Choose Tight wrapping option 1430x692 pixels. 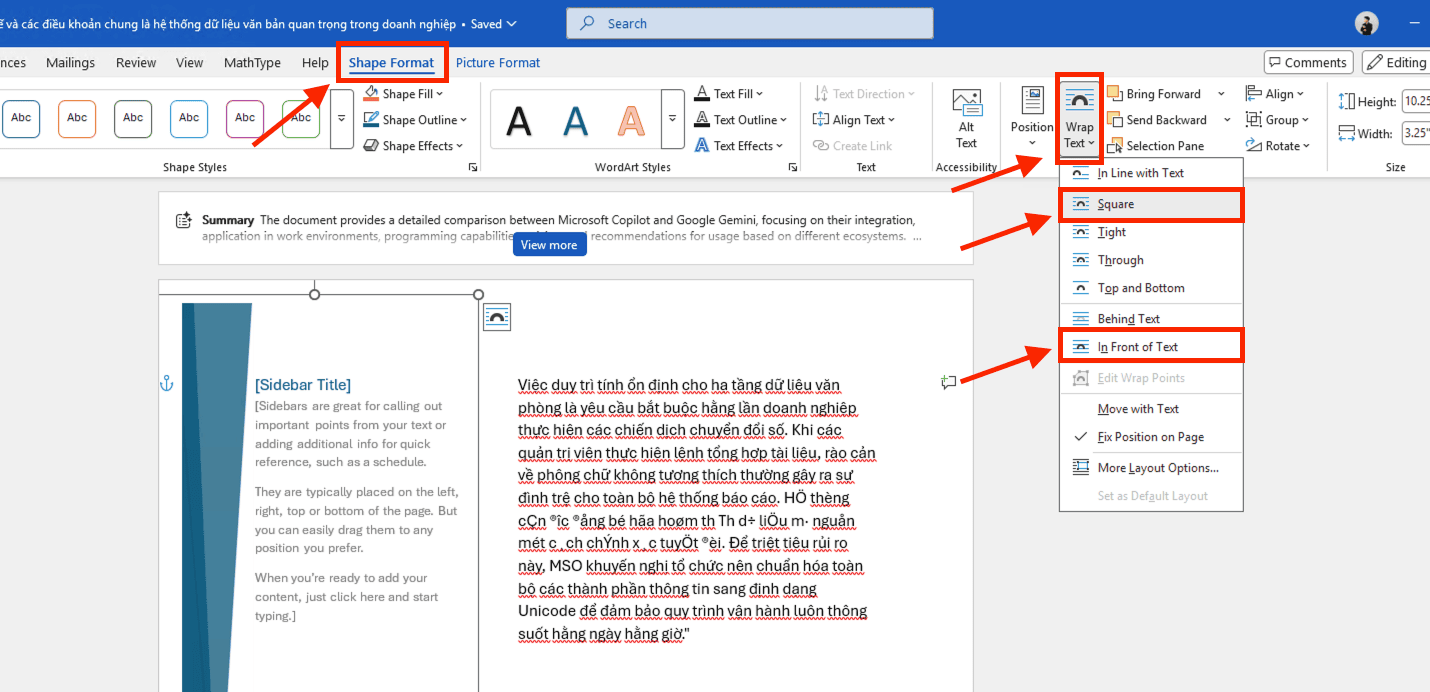(1151, 232)
